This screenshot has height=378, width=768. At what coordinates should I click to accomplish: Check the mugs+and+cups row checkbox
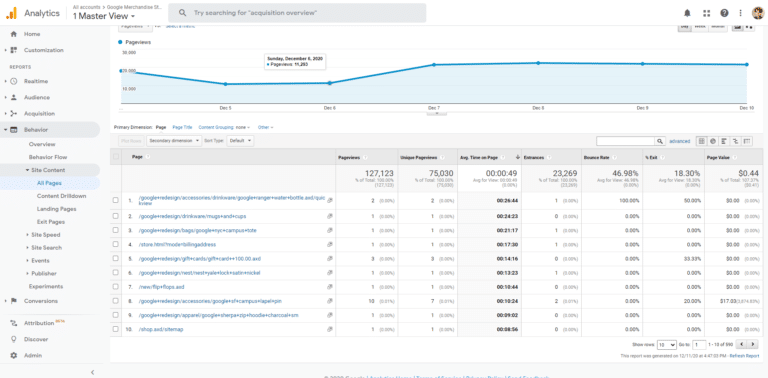coord(116,216)
